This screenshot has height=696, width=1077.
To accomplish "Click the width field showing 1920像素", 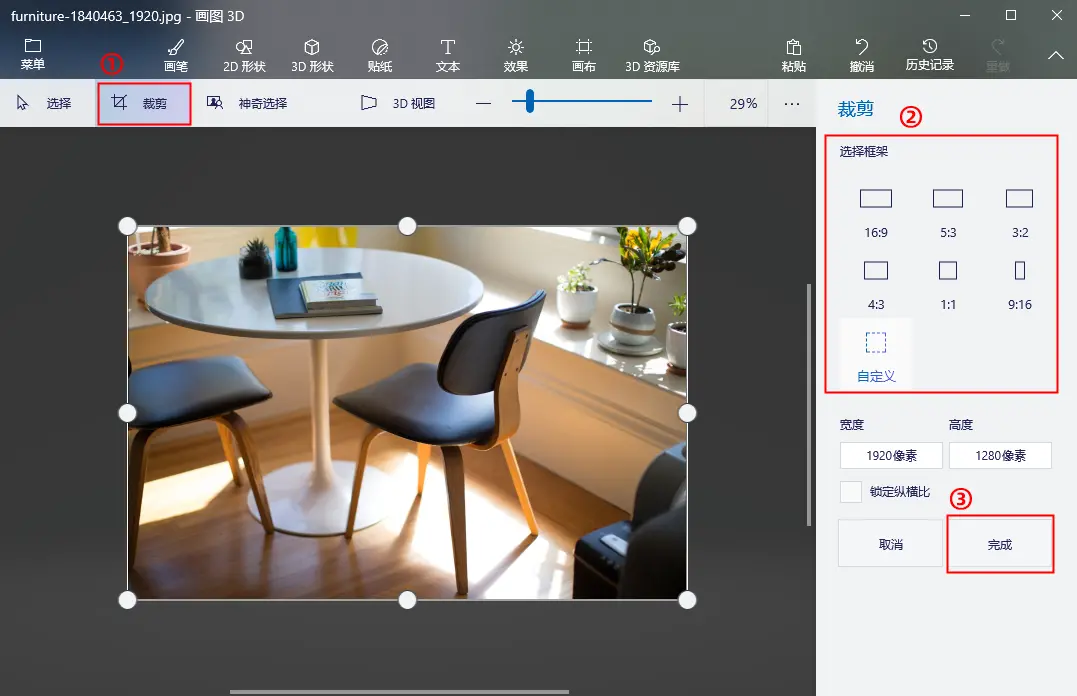I will tap(890, 455).
